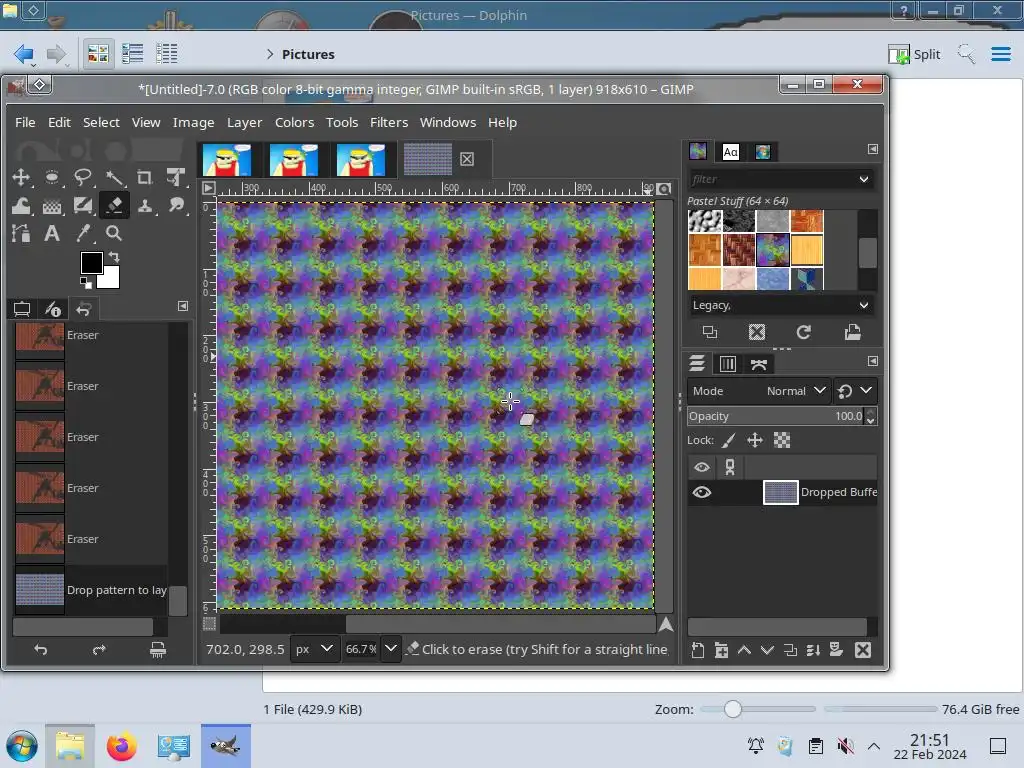
Task: Select the Smudge tool
Action: [x=175, y=205]
